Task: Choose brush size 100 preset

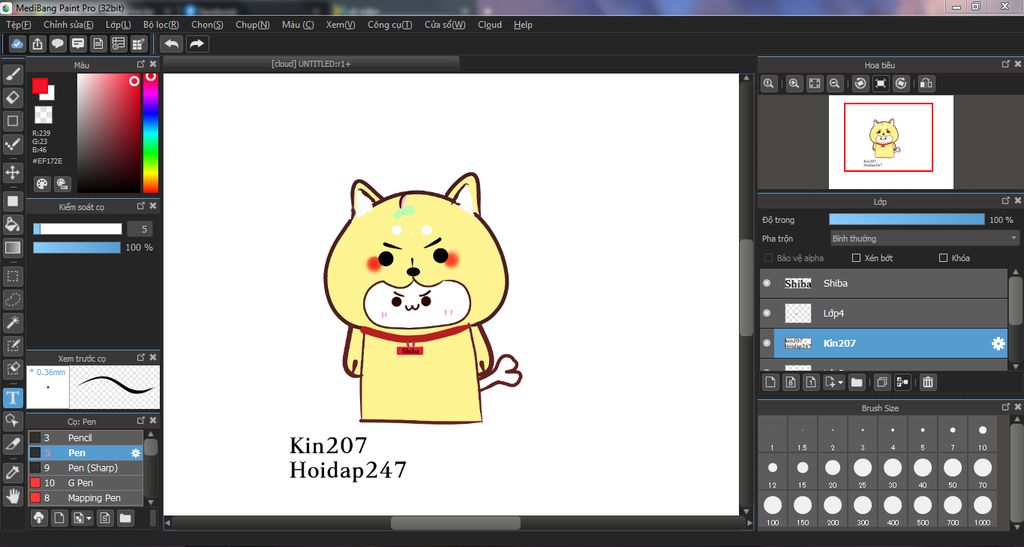Action: click(773, 510)
